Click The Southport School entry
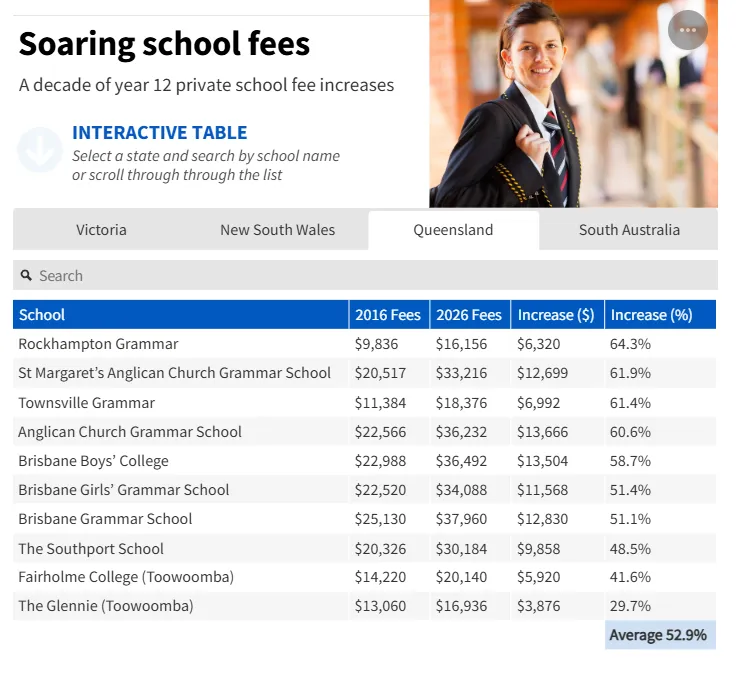This screenshot has width=741, height=690. (91, 549)
